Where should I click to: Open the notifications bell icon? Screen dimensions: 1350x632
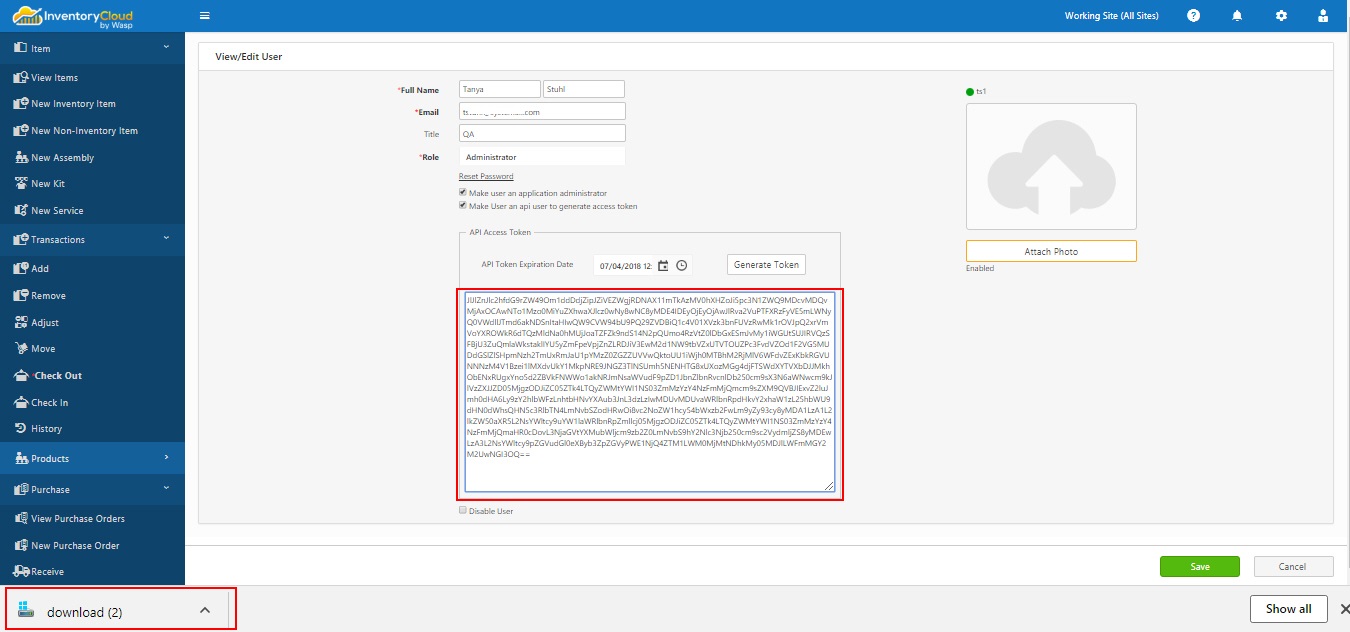pos(1237,16)
